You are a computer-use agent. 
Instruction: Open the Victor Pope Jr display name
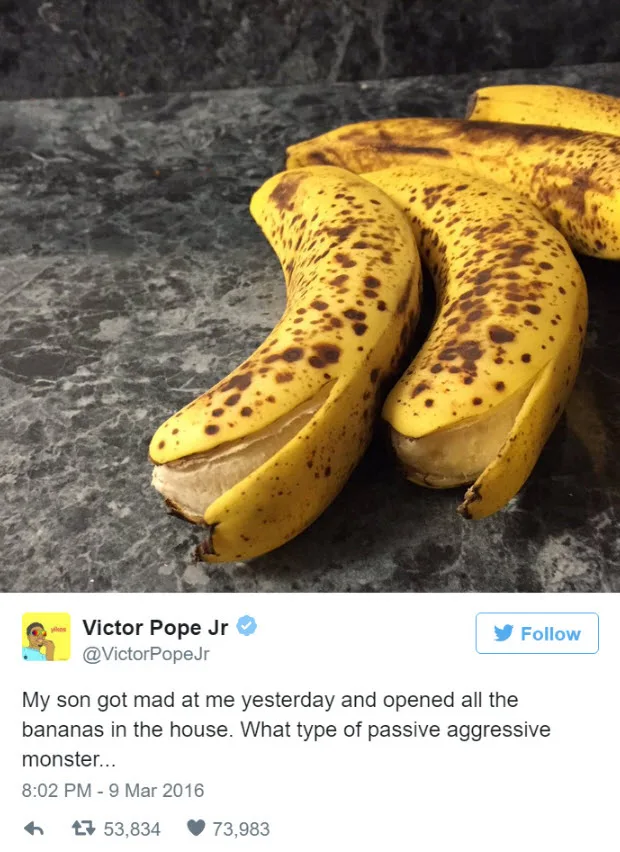pyautogui.click(x=155, y=628)
